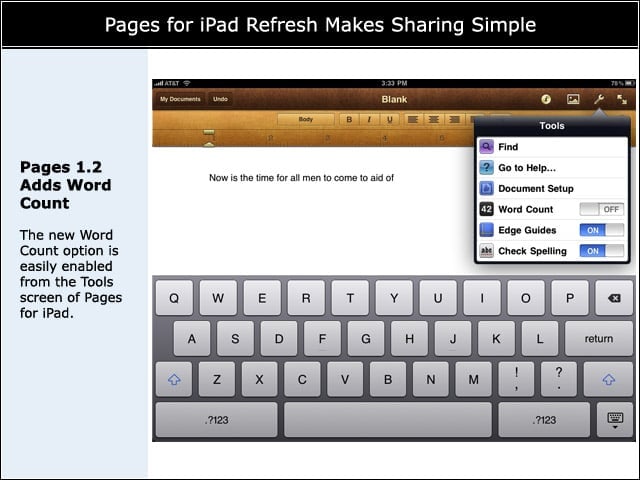
Task: Turn off the Check Spelling switch
Action: 602,251
